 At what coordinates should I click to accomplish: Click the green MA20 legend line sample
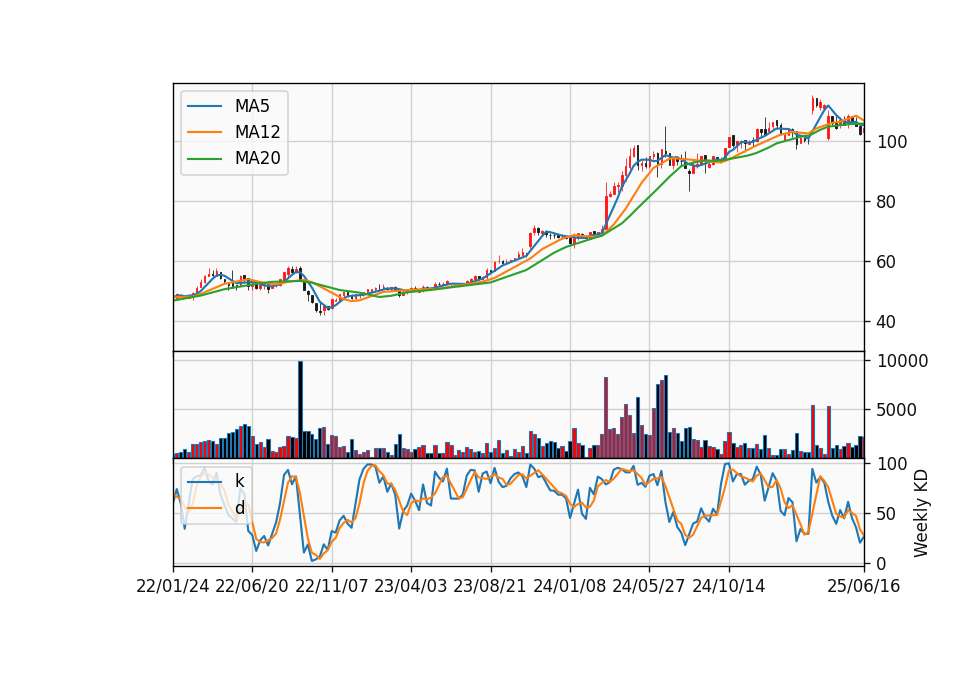pyautogui.click(x=204, y=159)
